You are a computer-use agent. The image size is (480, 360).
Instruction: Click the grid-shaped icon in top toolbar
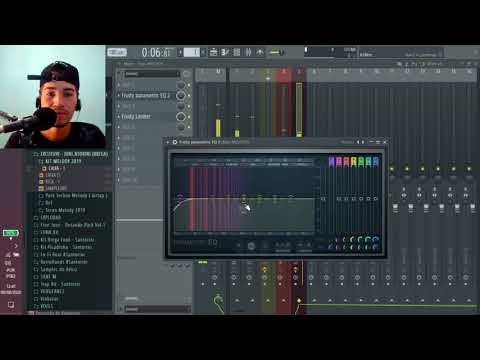(237, 52)
